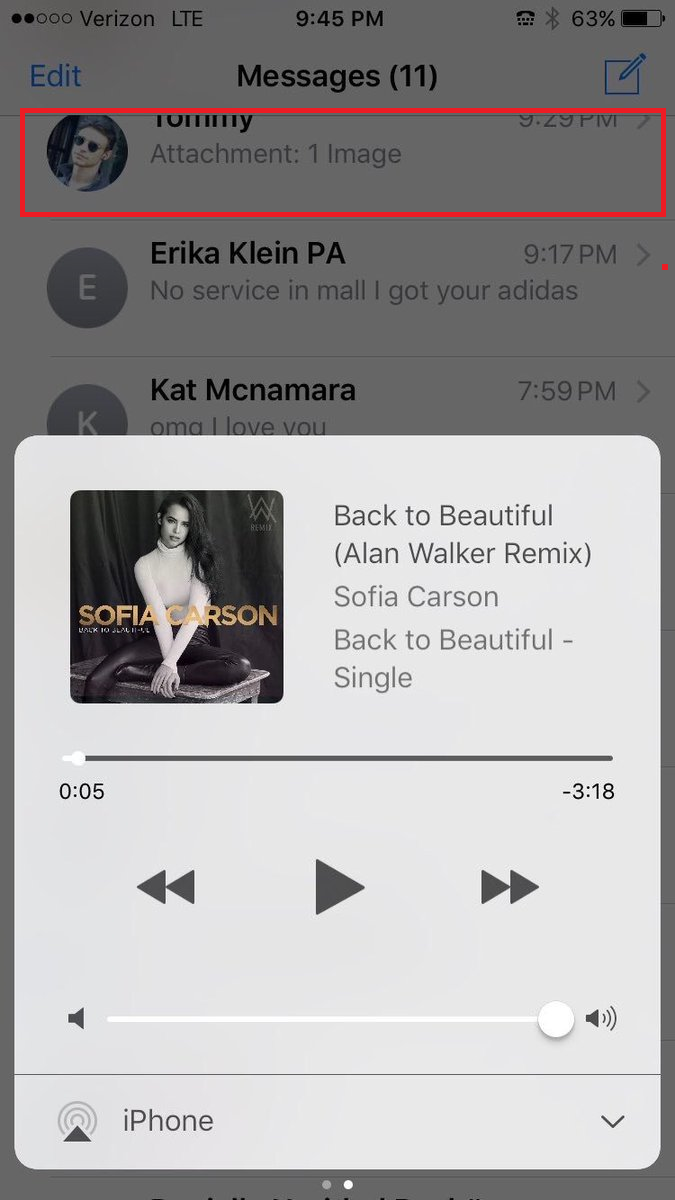Tap the compose new message icon
The image size is (675, 1200).
[626, 74]
